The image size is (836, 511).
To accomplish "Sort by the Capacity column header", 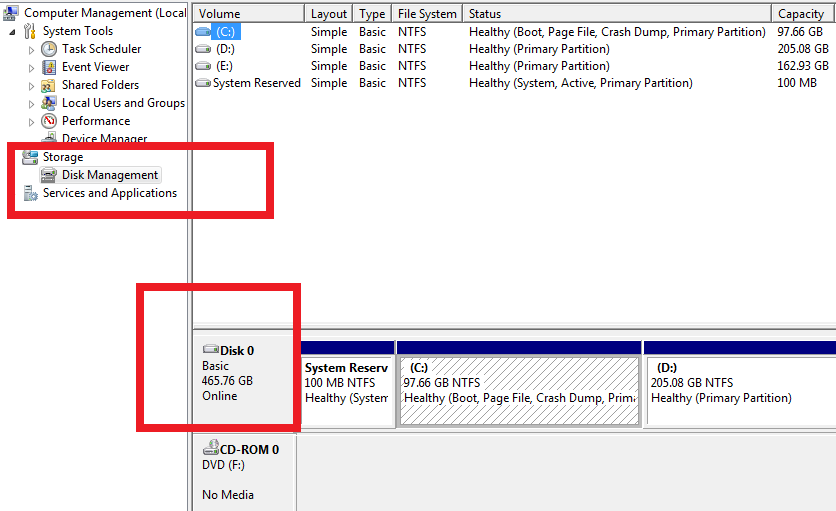I will point(803,14).
